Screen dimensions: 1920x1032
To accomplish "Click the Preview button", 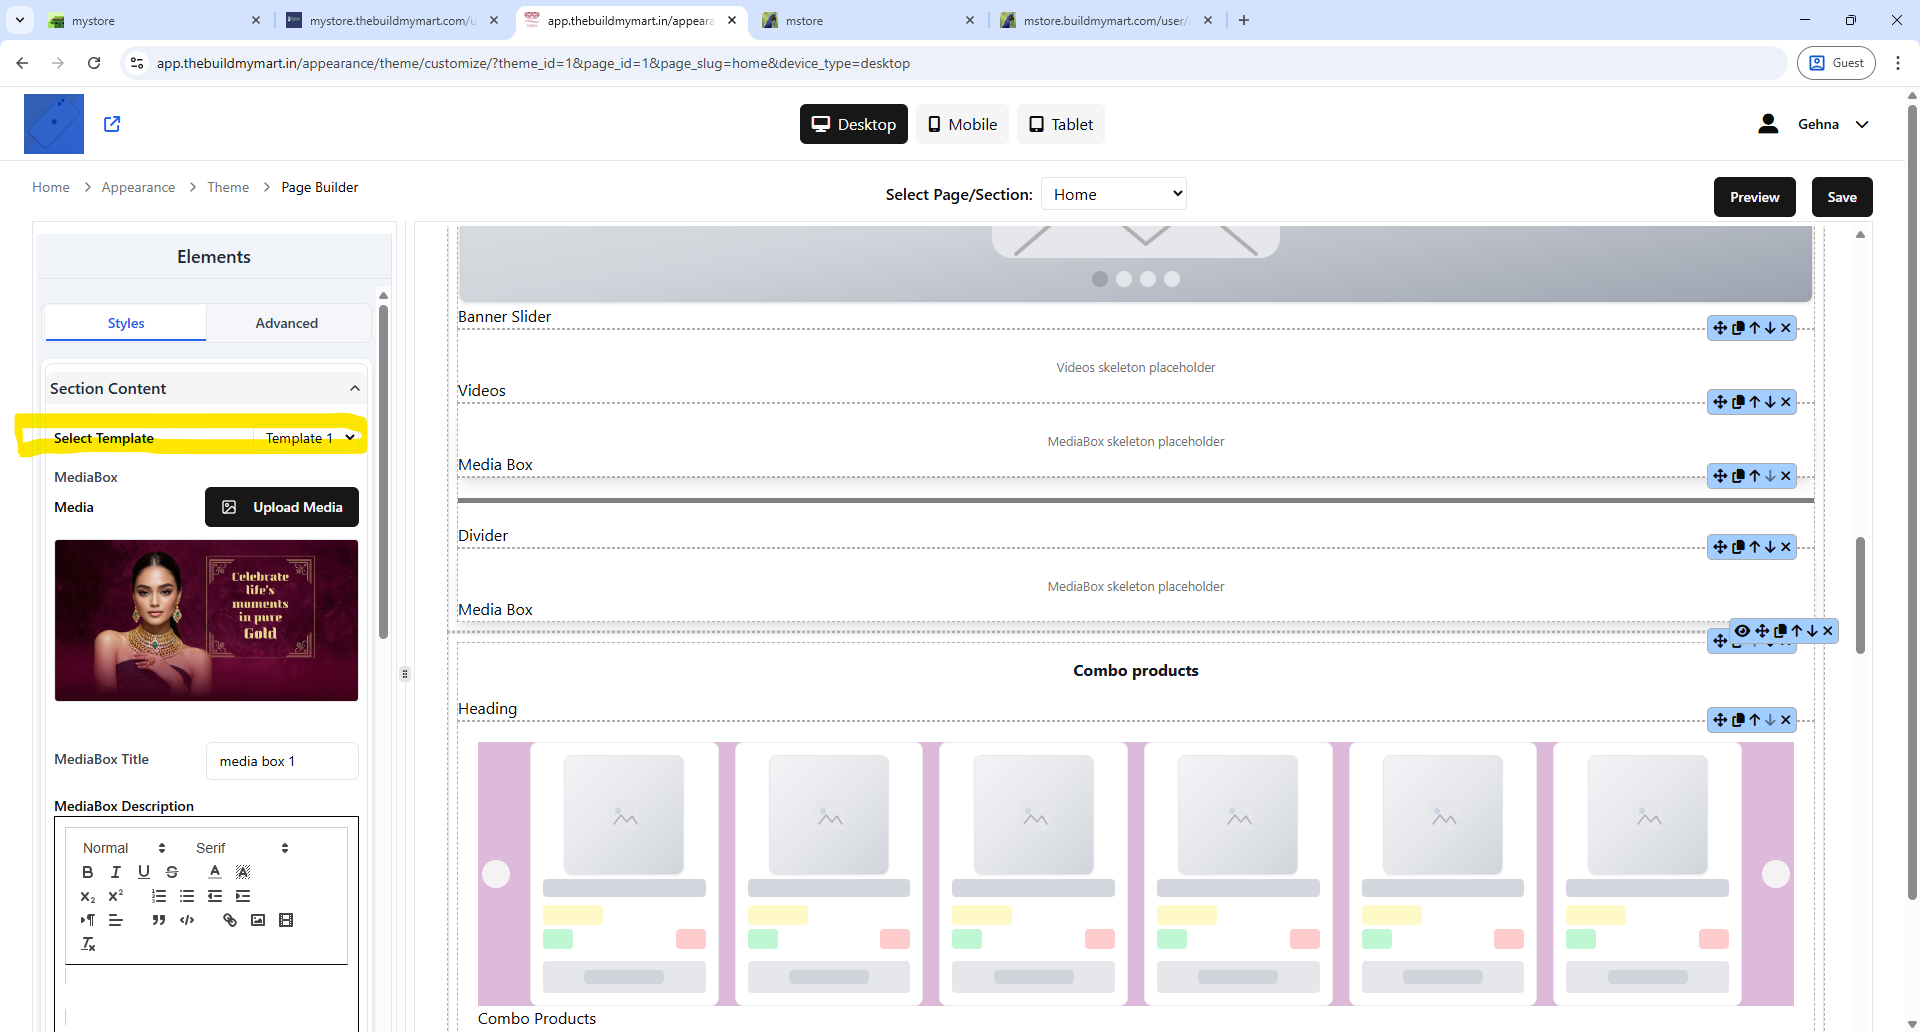I will (x=1755, y=197).
